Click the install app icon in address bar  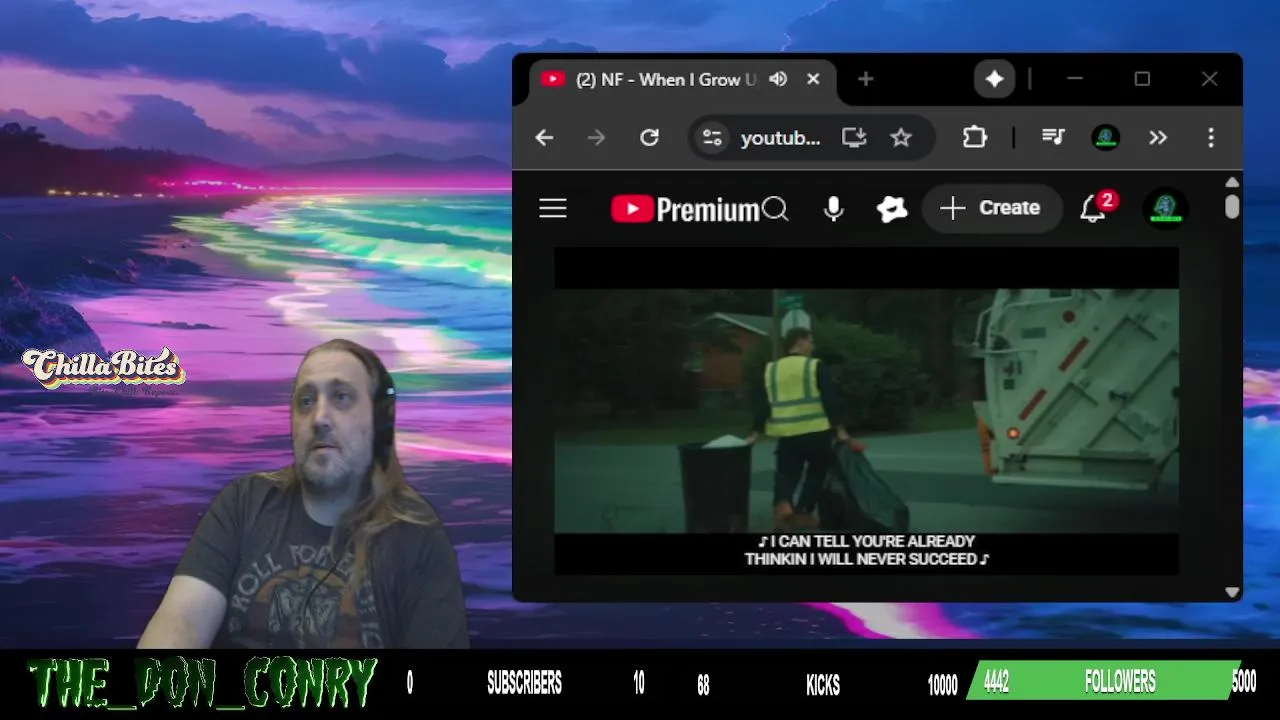854,138
